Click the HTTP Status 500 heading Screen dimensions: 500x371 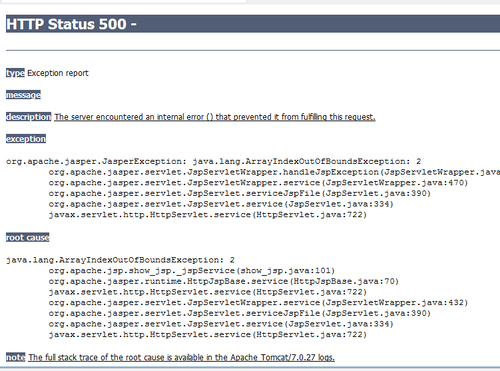pyautogui.click(x=72, y=24)
